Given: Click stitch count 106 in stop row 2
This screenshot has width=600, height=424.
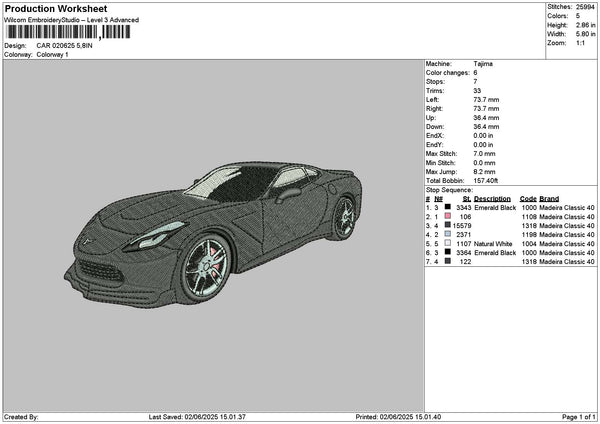Looking at the screenshot, I should (466, 217).
